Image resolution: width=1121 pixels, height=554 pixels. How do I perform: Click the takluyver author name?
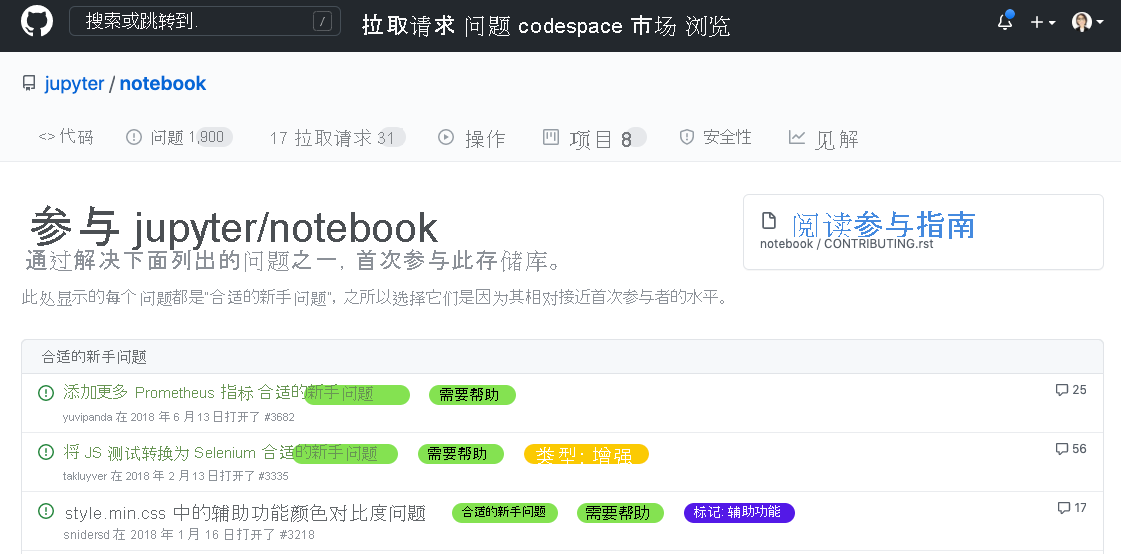click(x=86, y=475)
